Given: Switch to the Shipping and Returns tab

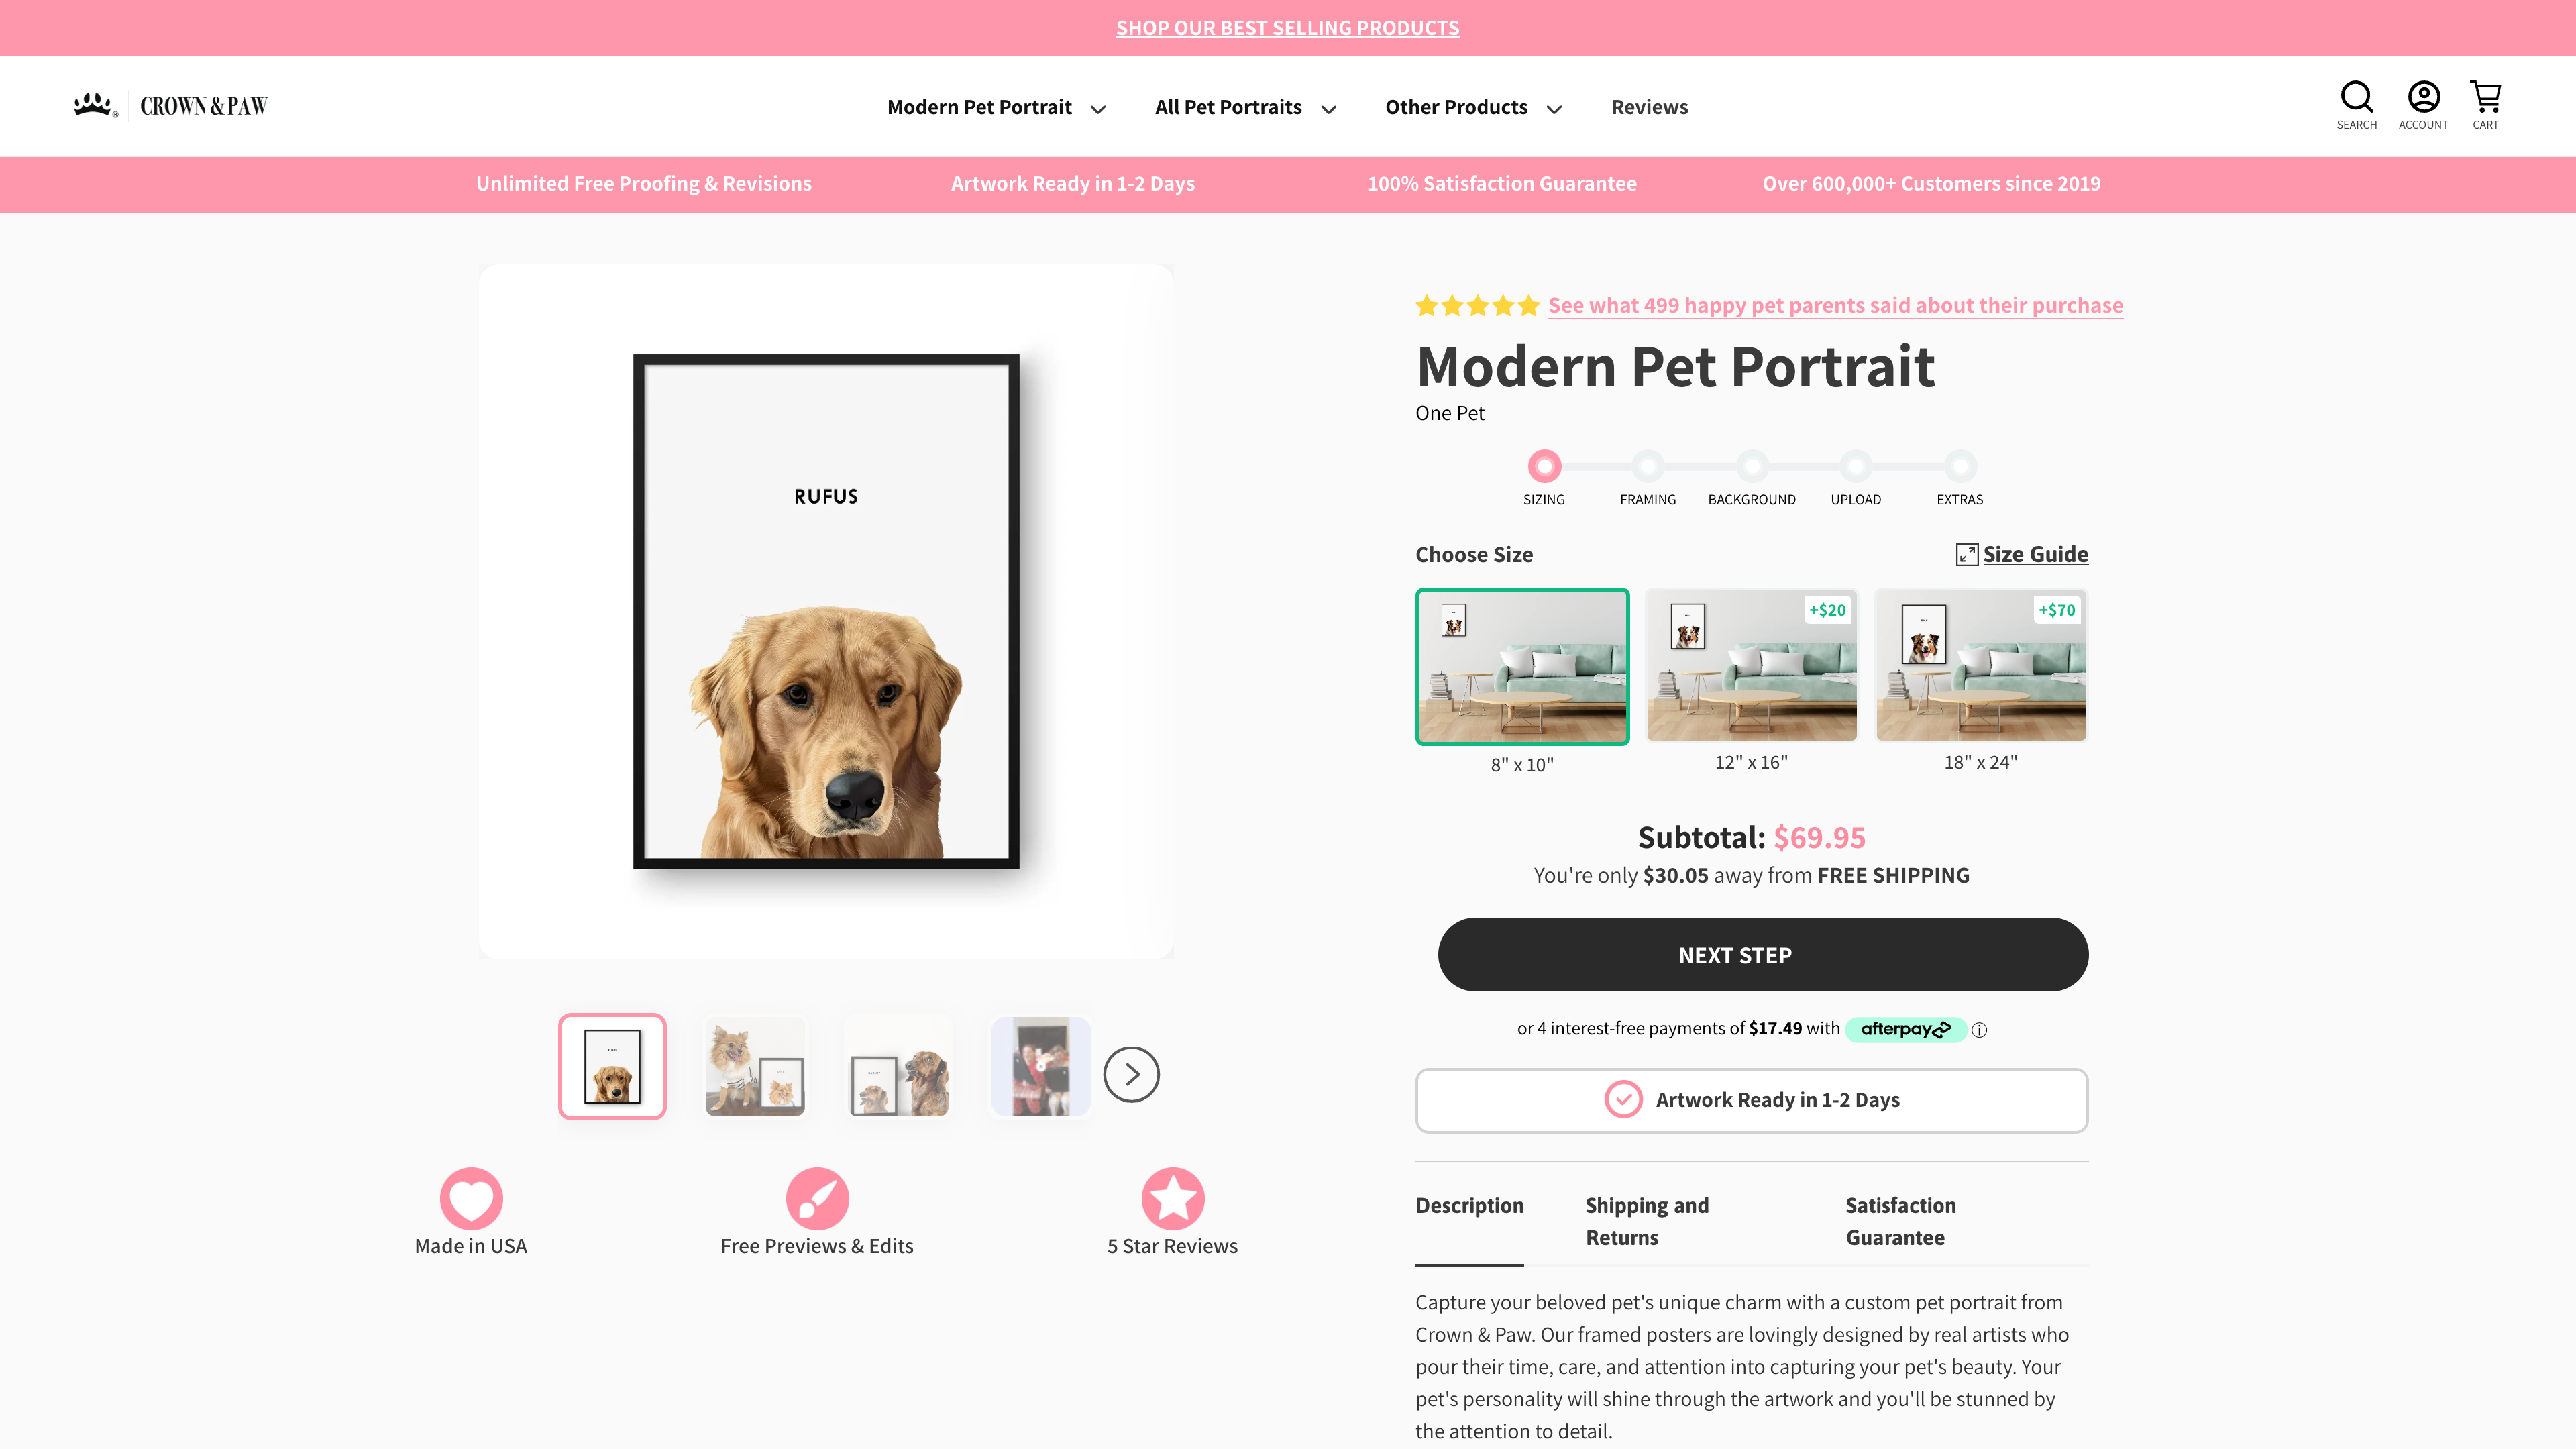Looking at the screenshot, I should tap(1647, 1221).
